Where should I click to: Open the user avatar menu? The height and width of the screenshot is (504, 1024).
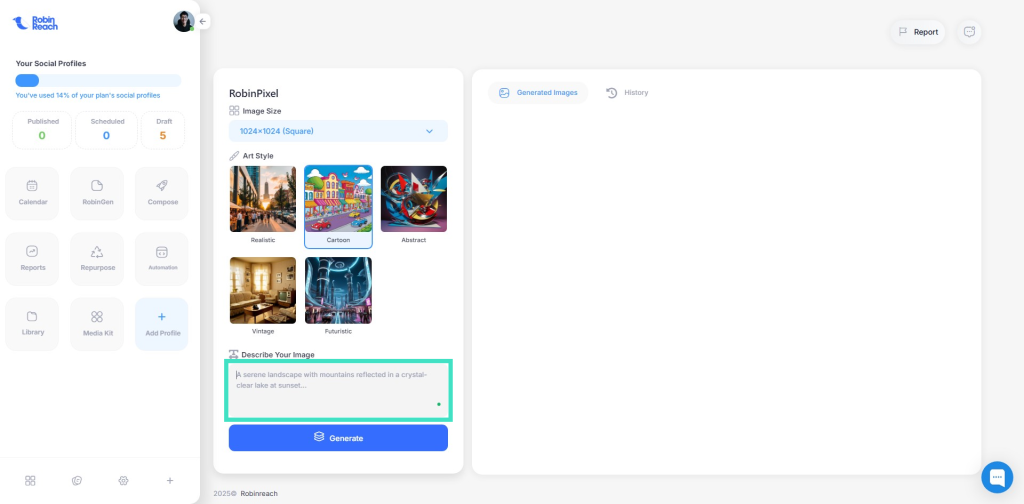184,21
